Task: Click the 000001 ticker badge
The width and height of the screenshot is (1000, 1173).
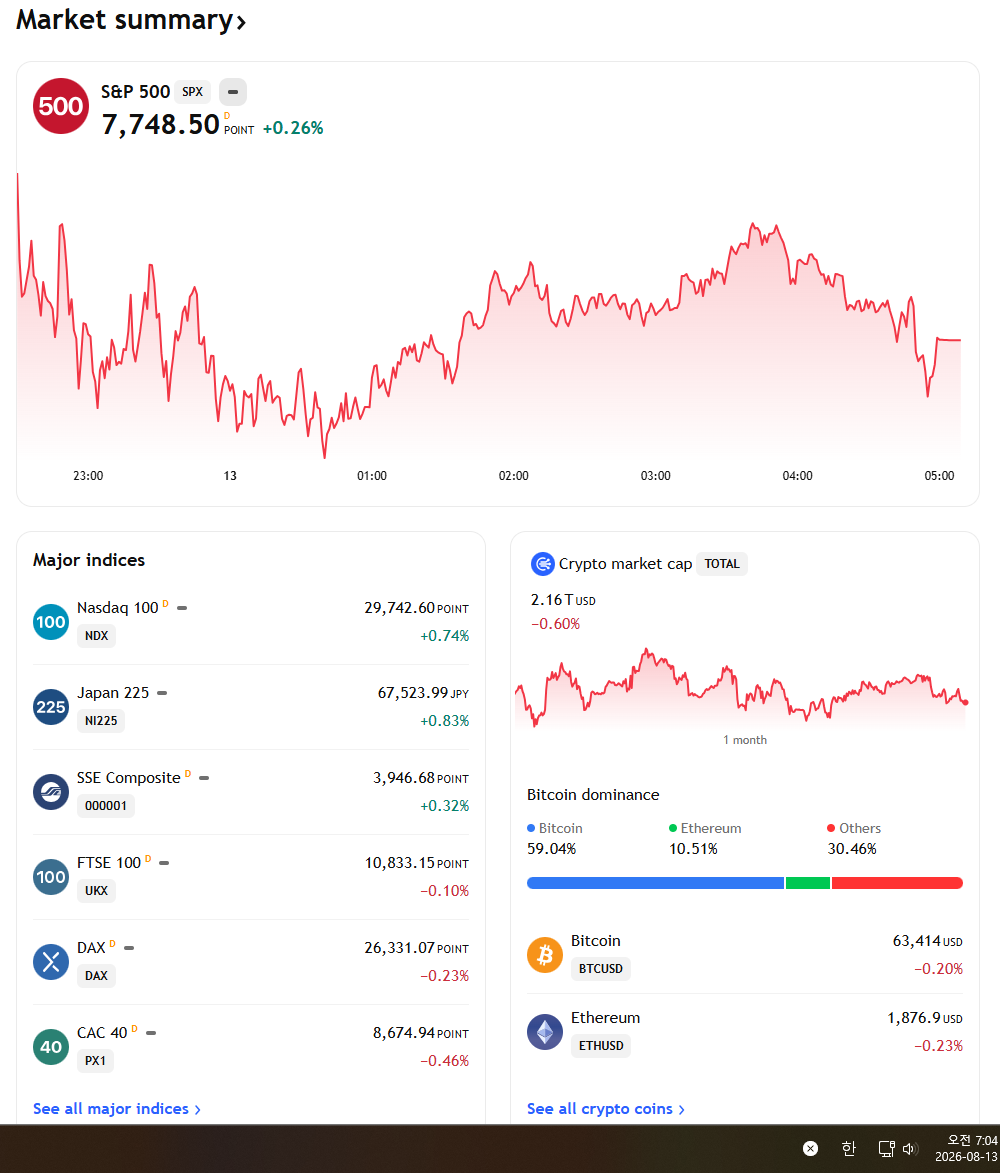Action: [105, 806]
